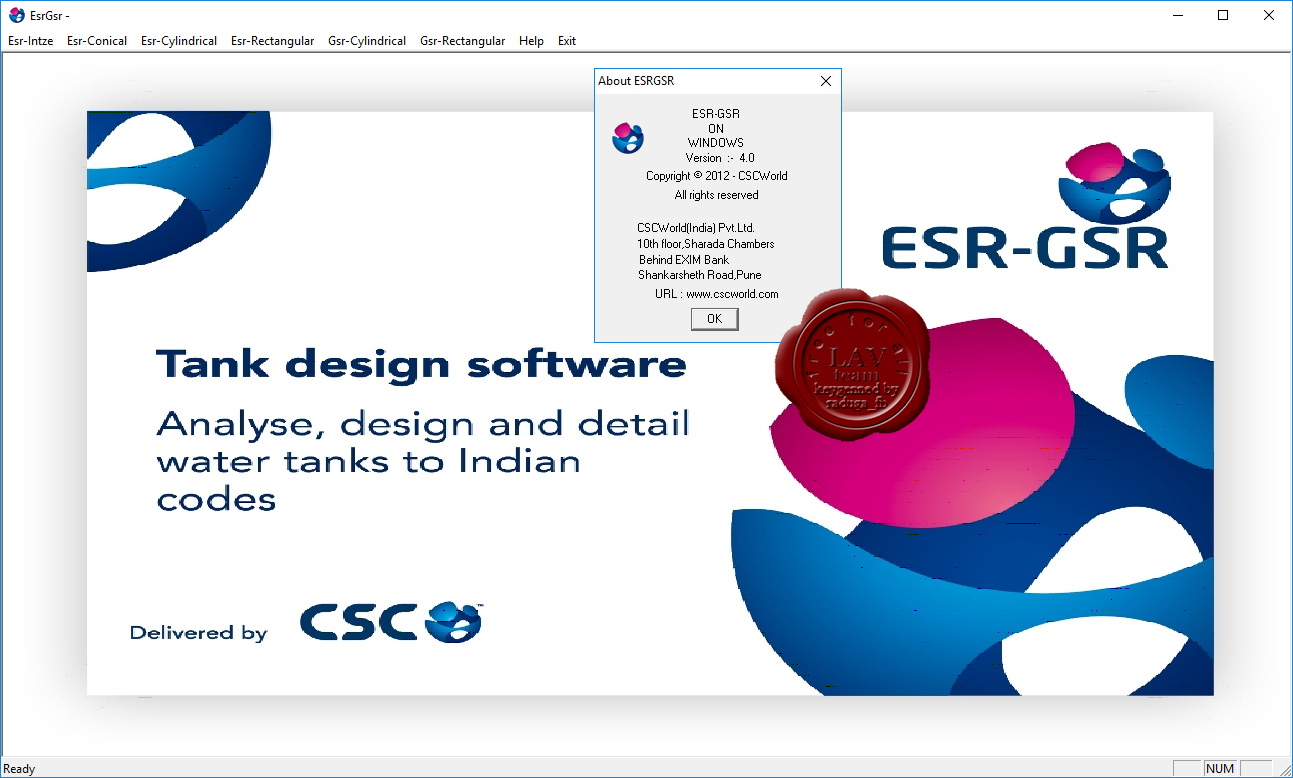Click the NUM indicator in status bar

[x=1220, y=769]
